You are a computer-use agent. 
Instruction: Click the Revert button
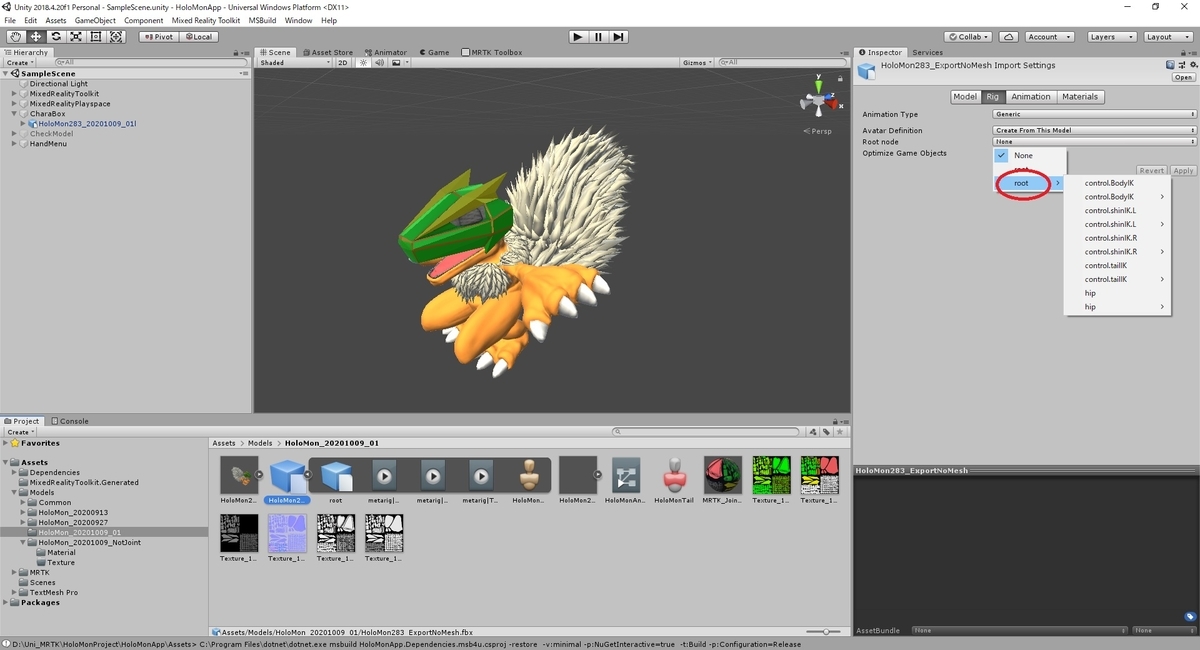pyautogui.click(x=1152, y=171)
